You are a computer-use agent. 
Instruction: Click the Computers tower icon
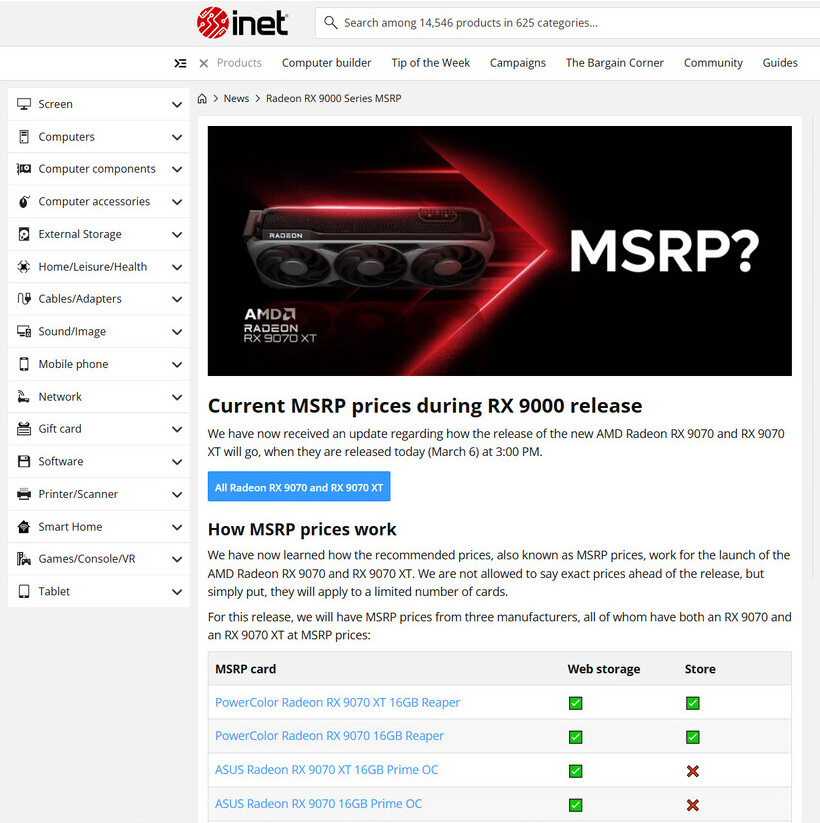[24, 136]
